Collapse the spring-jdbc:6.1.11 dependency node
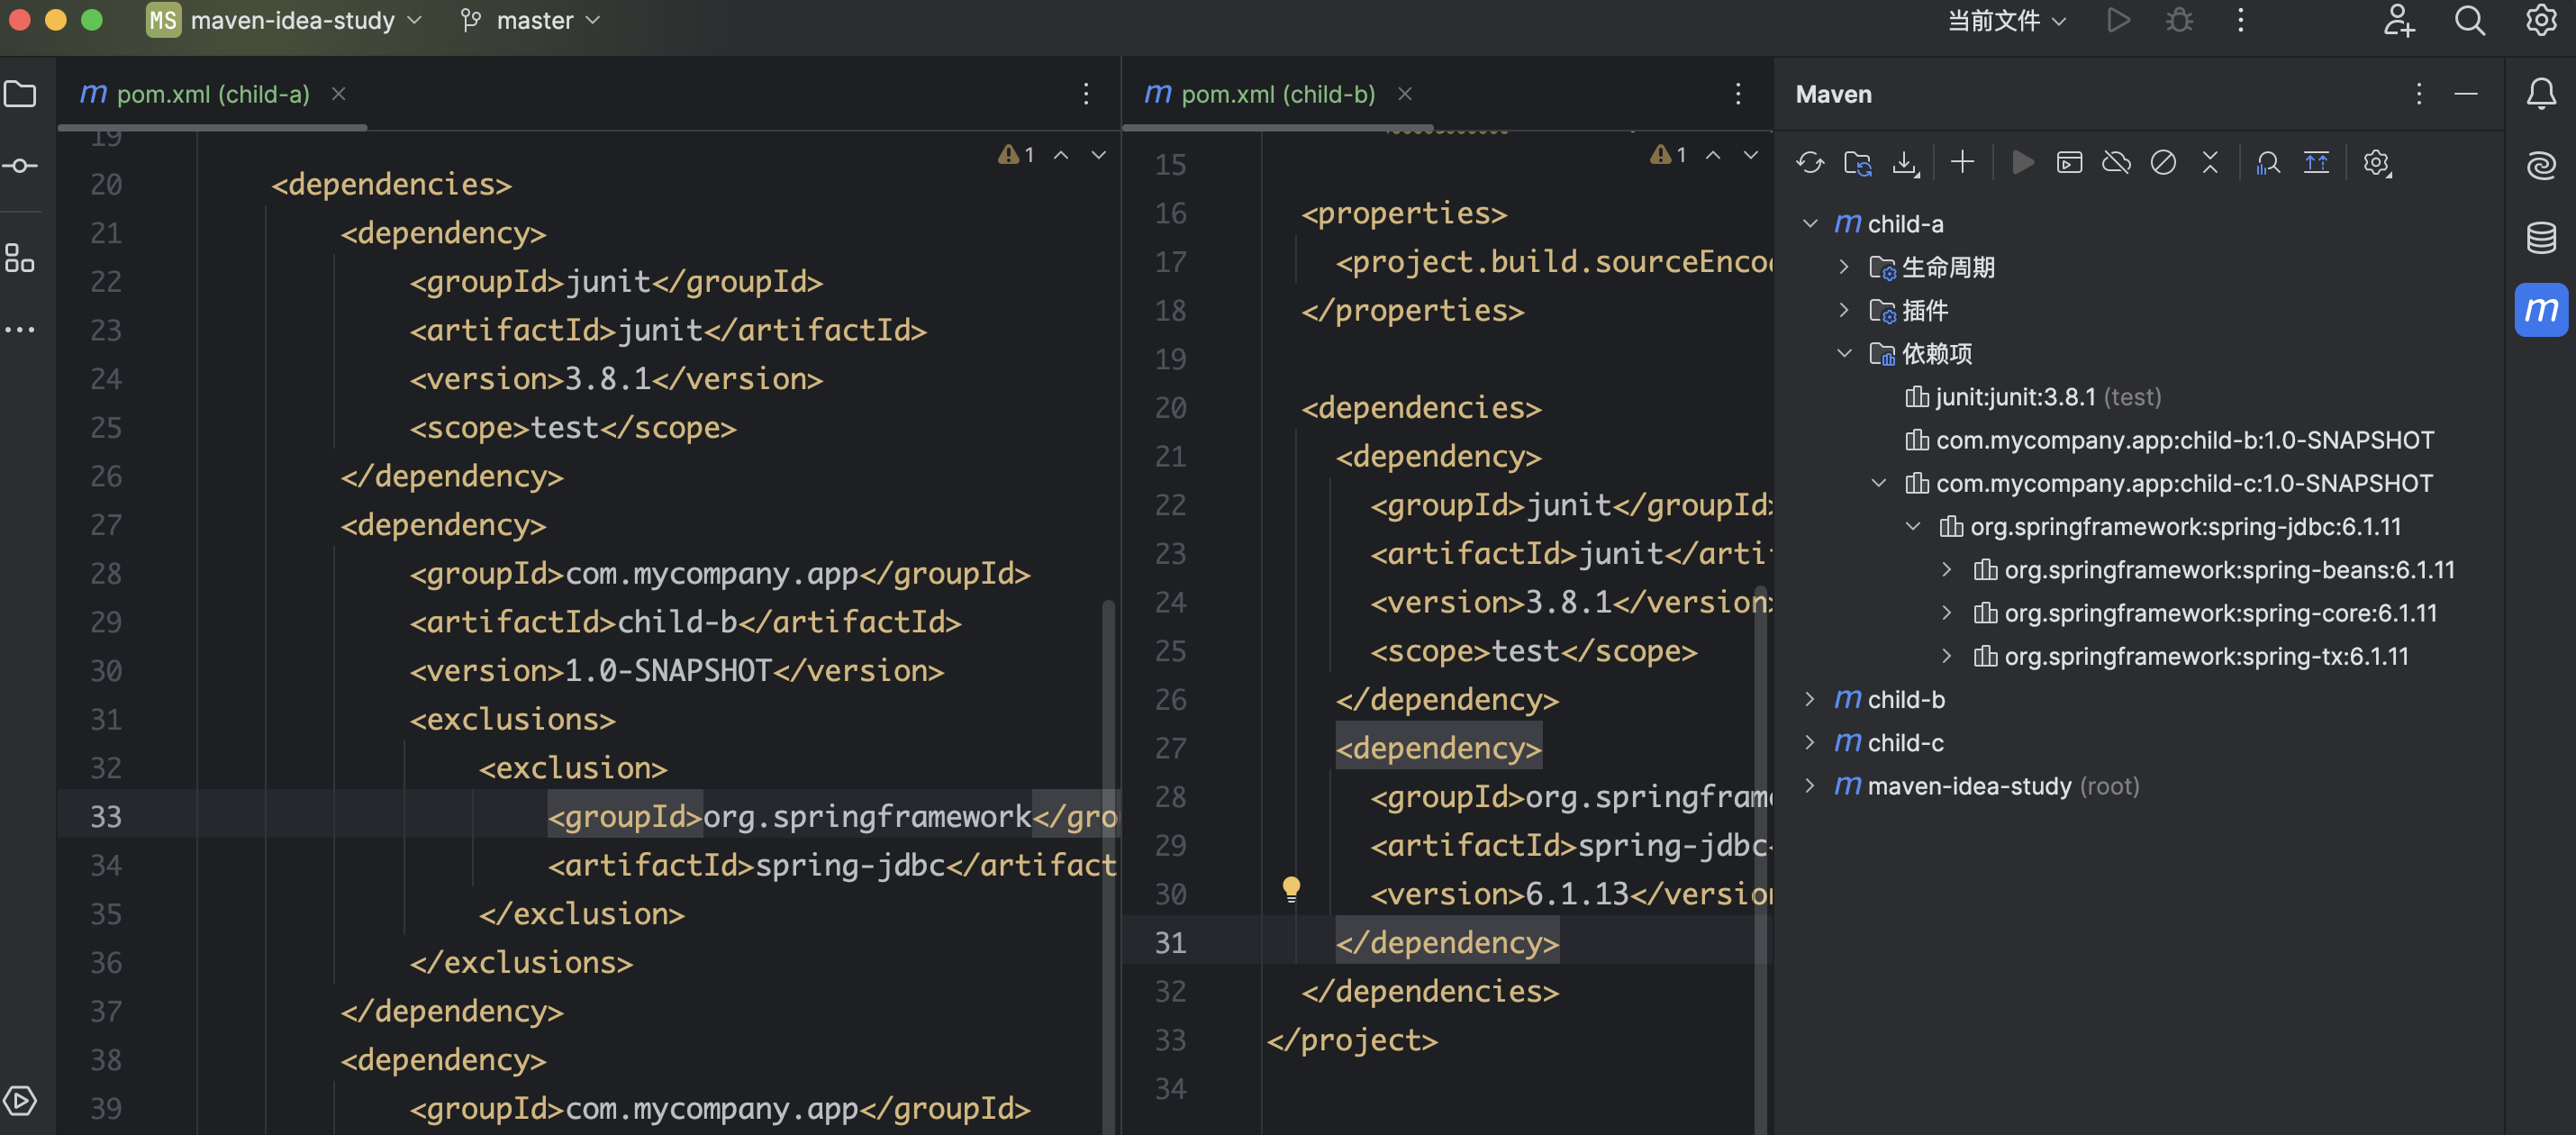Screen dimensions: 2576x1135 [1913, 526]
